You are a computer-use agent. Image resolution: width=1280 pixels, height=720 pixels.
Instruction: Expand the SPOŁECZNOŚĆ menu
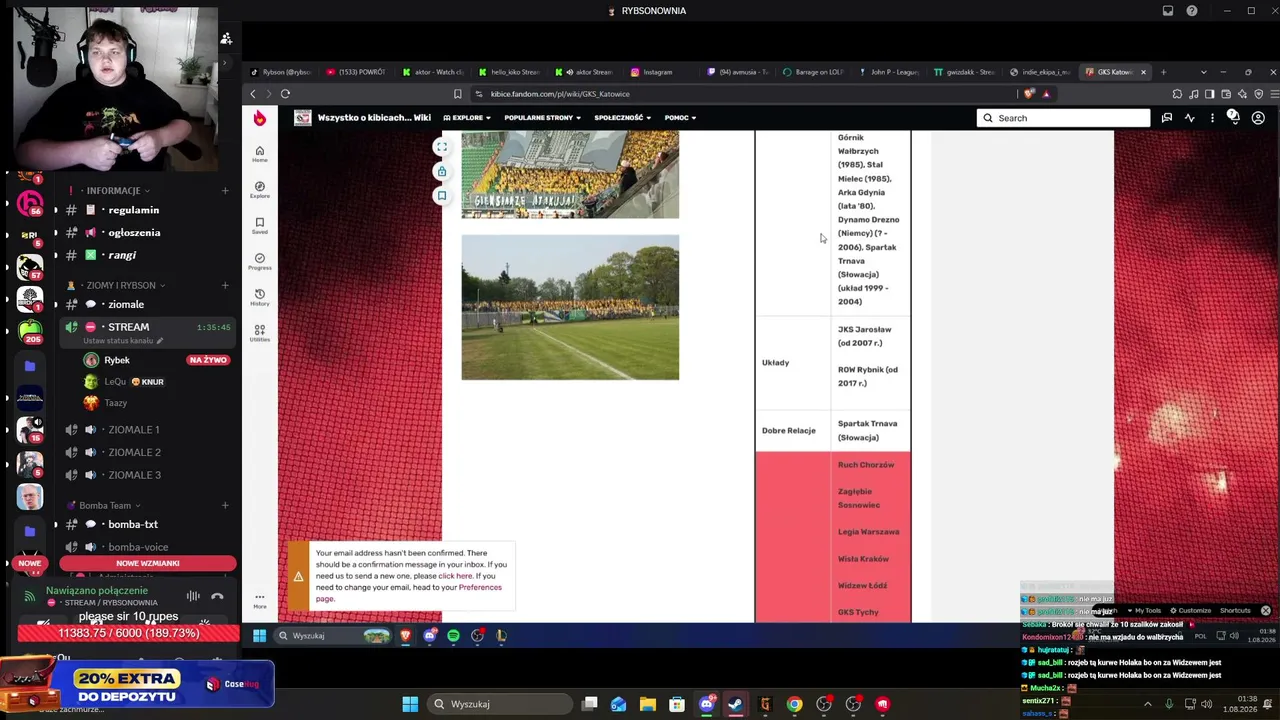pos(623,118)
